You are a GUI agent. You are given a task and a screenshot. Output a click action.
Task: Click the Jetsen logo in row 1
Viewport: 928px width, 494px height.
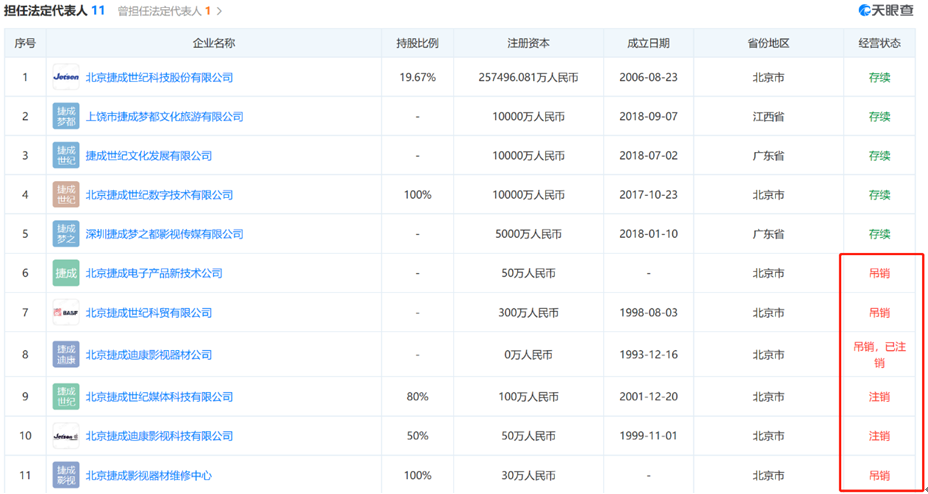66,77
